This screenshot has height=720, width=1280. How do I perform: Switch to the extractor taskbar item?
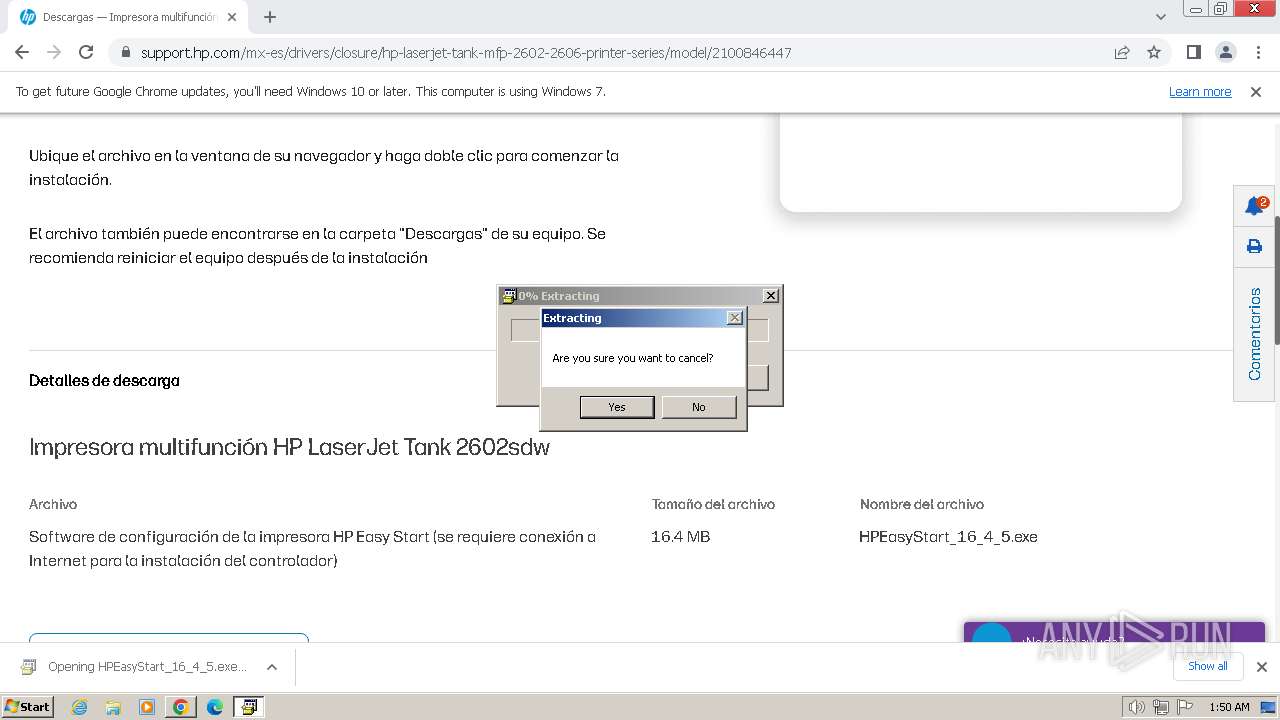point(248,707)
